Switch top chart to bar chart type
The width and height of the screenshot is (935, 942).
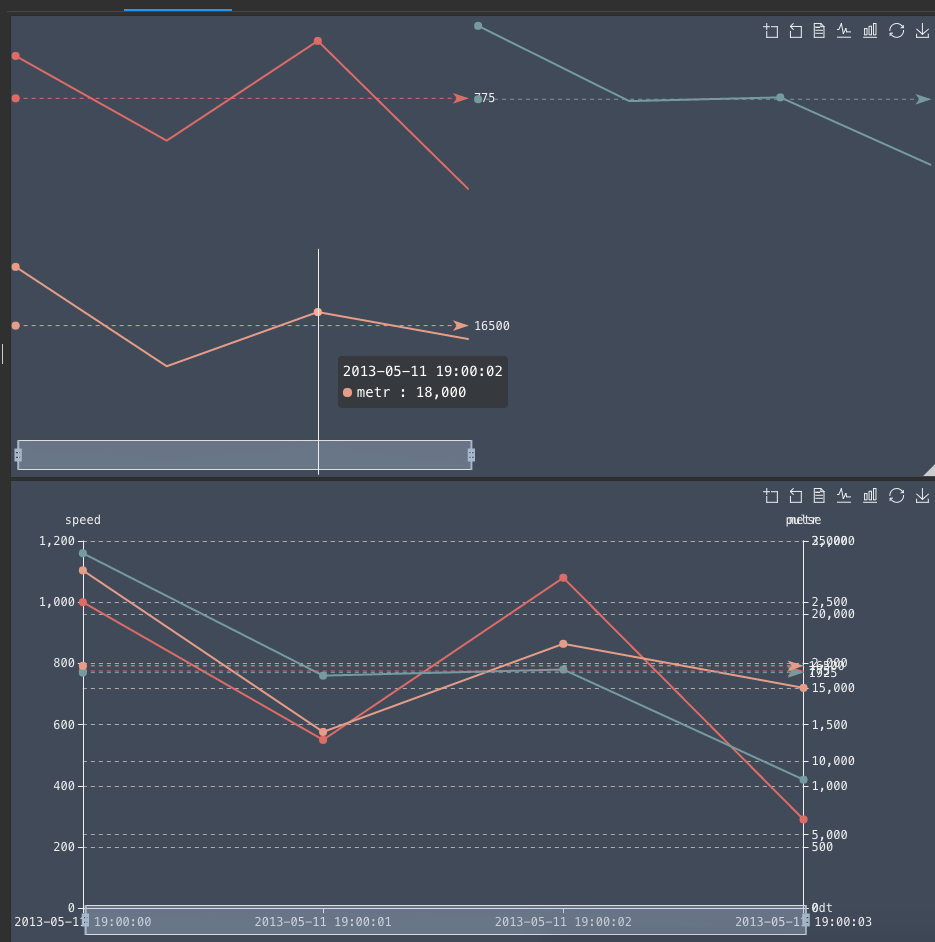click(x=870, y=31)
